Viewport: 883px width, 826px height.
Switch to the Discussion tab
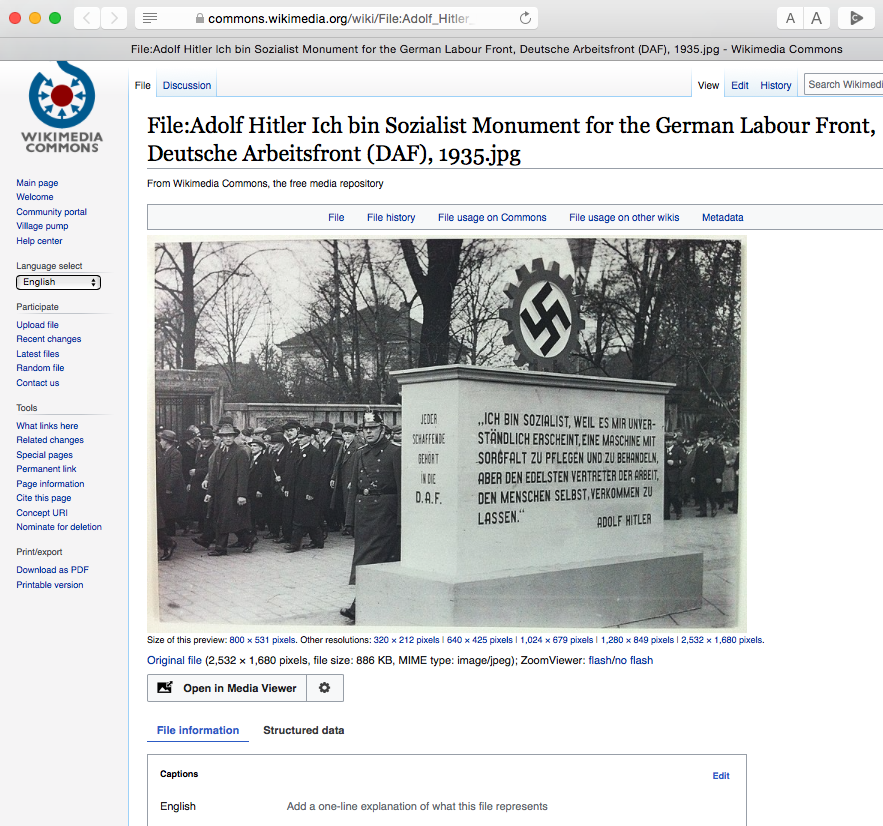pos(187,85)
